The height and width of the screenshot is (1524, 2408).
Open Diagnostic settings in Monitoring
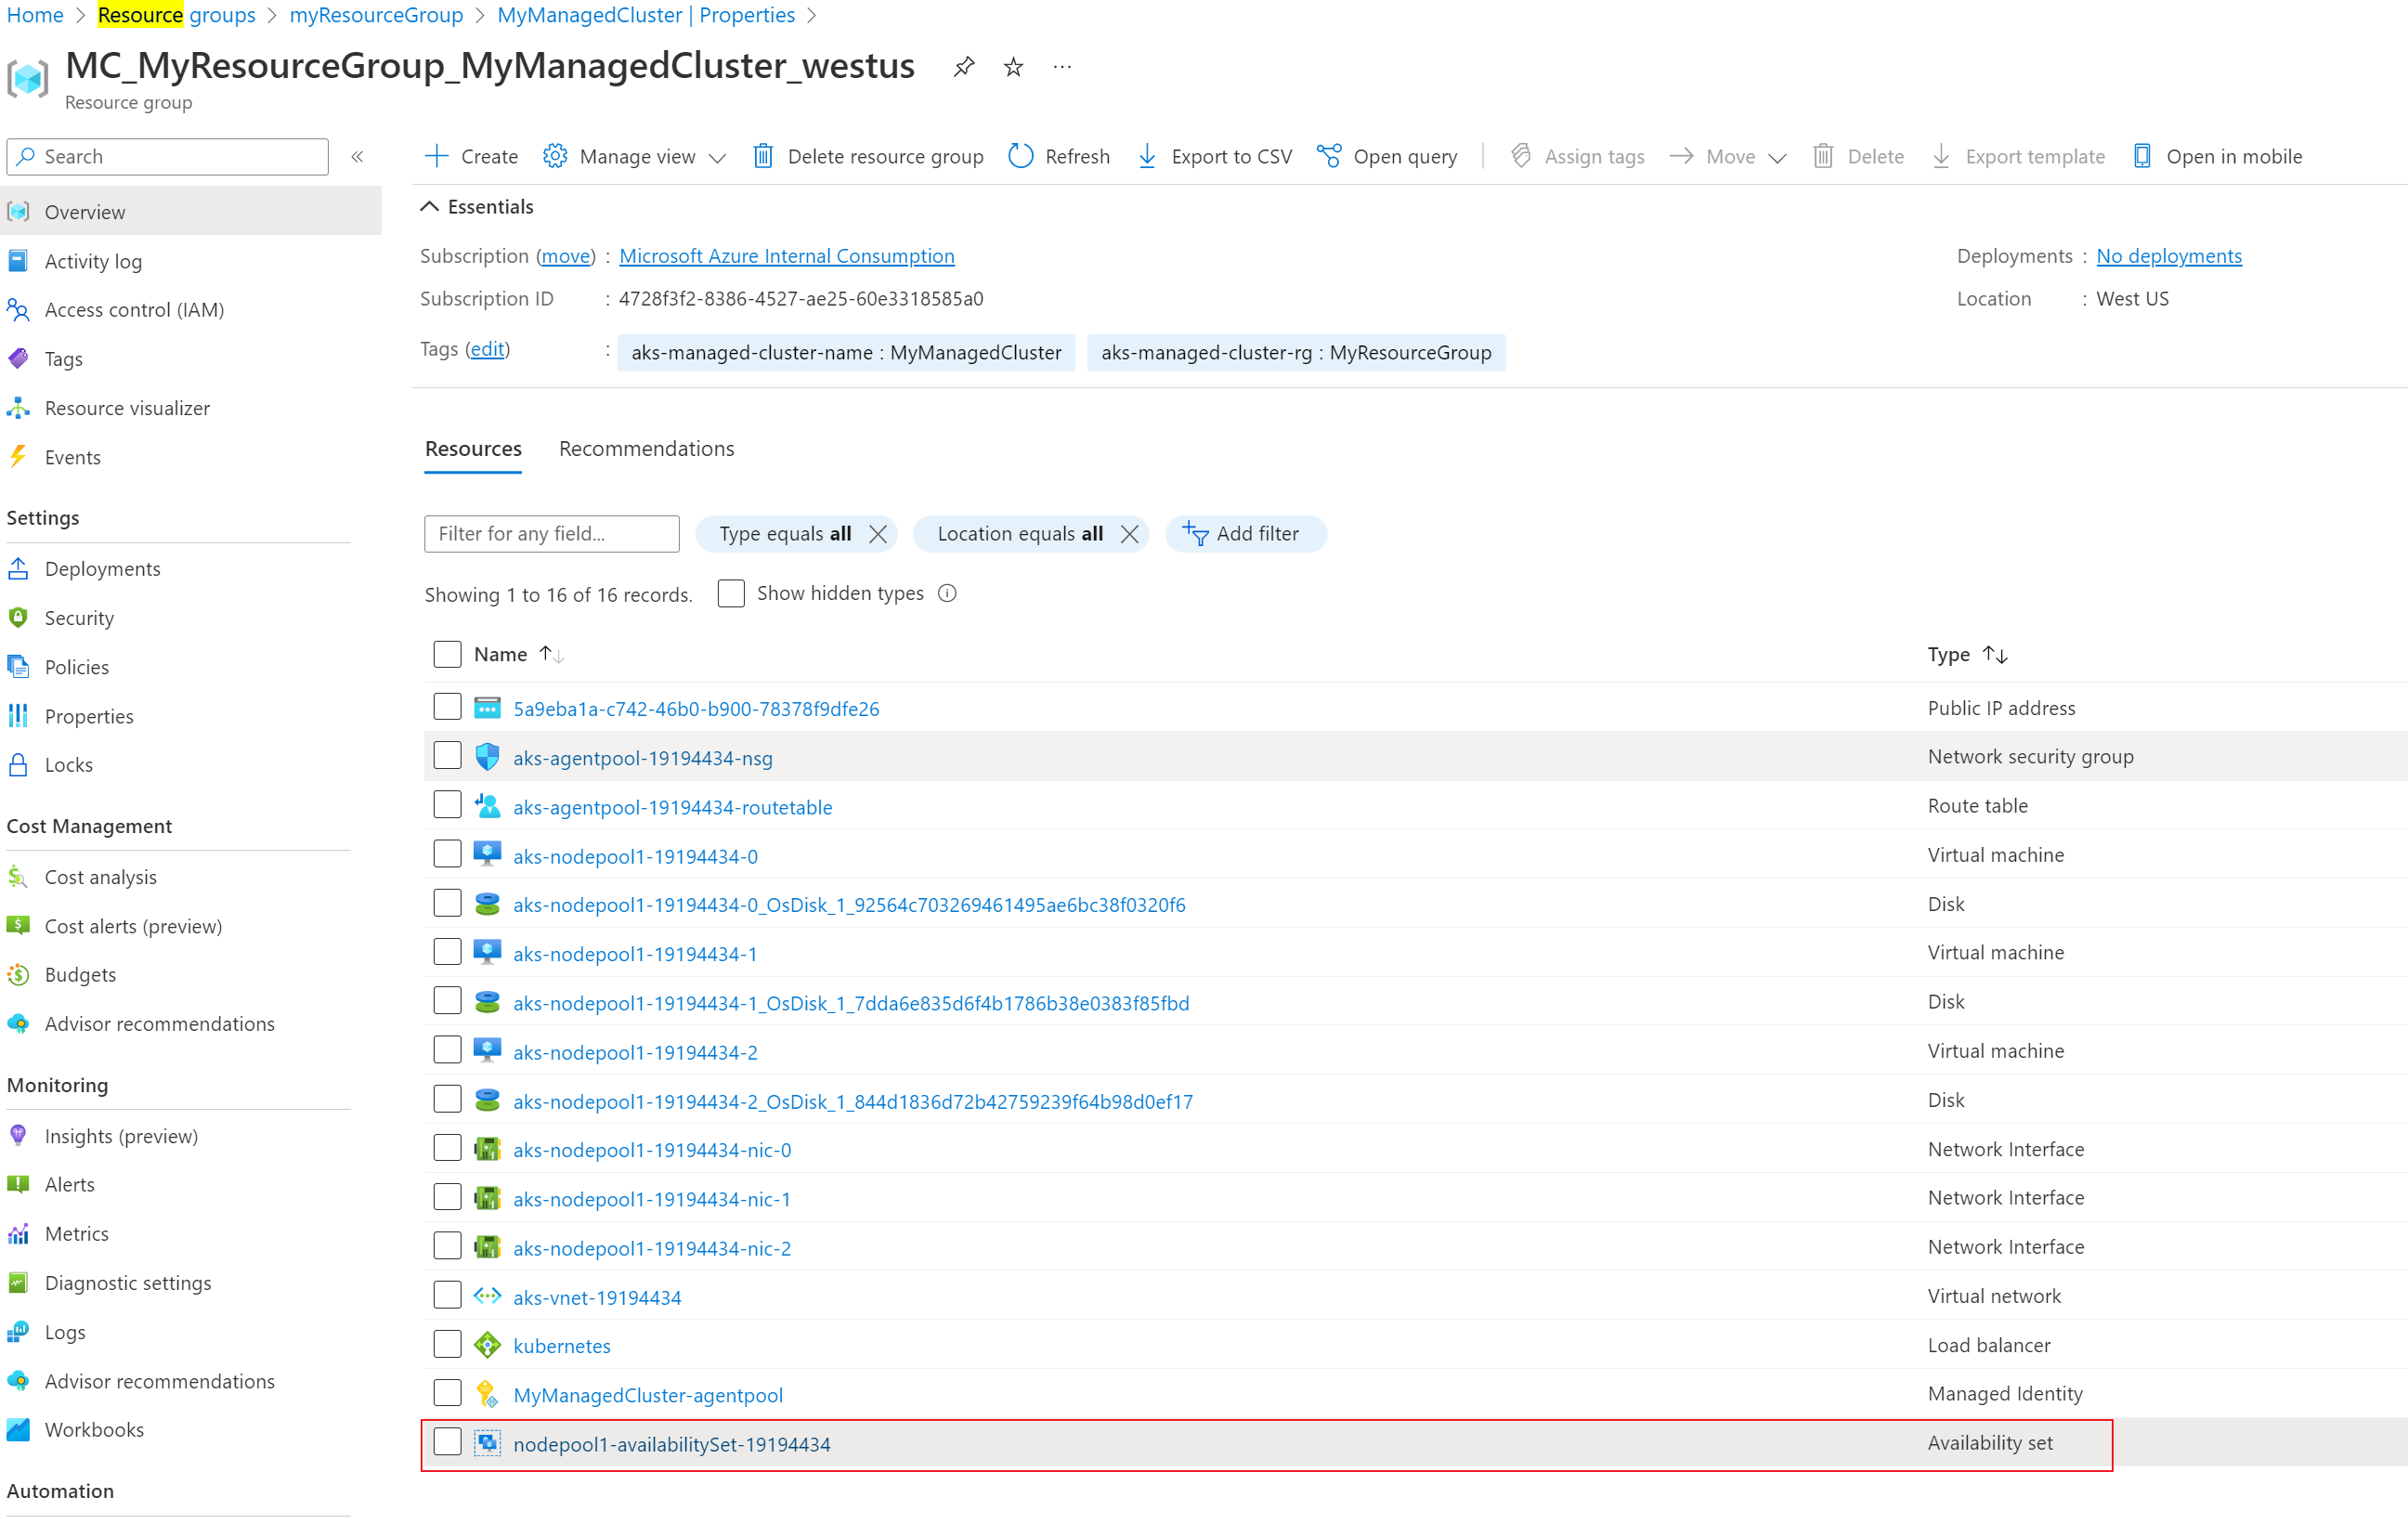tap(128, 1282)
